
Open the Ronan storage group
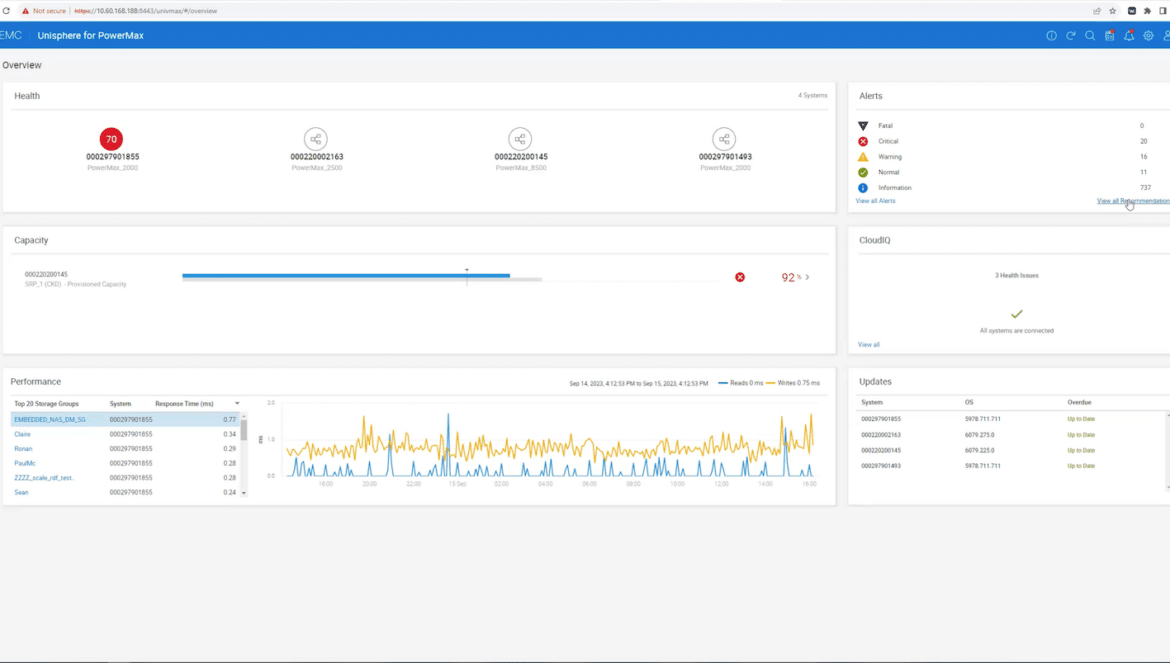pos(23,449)
